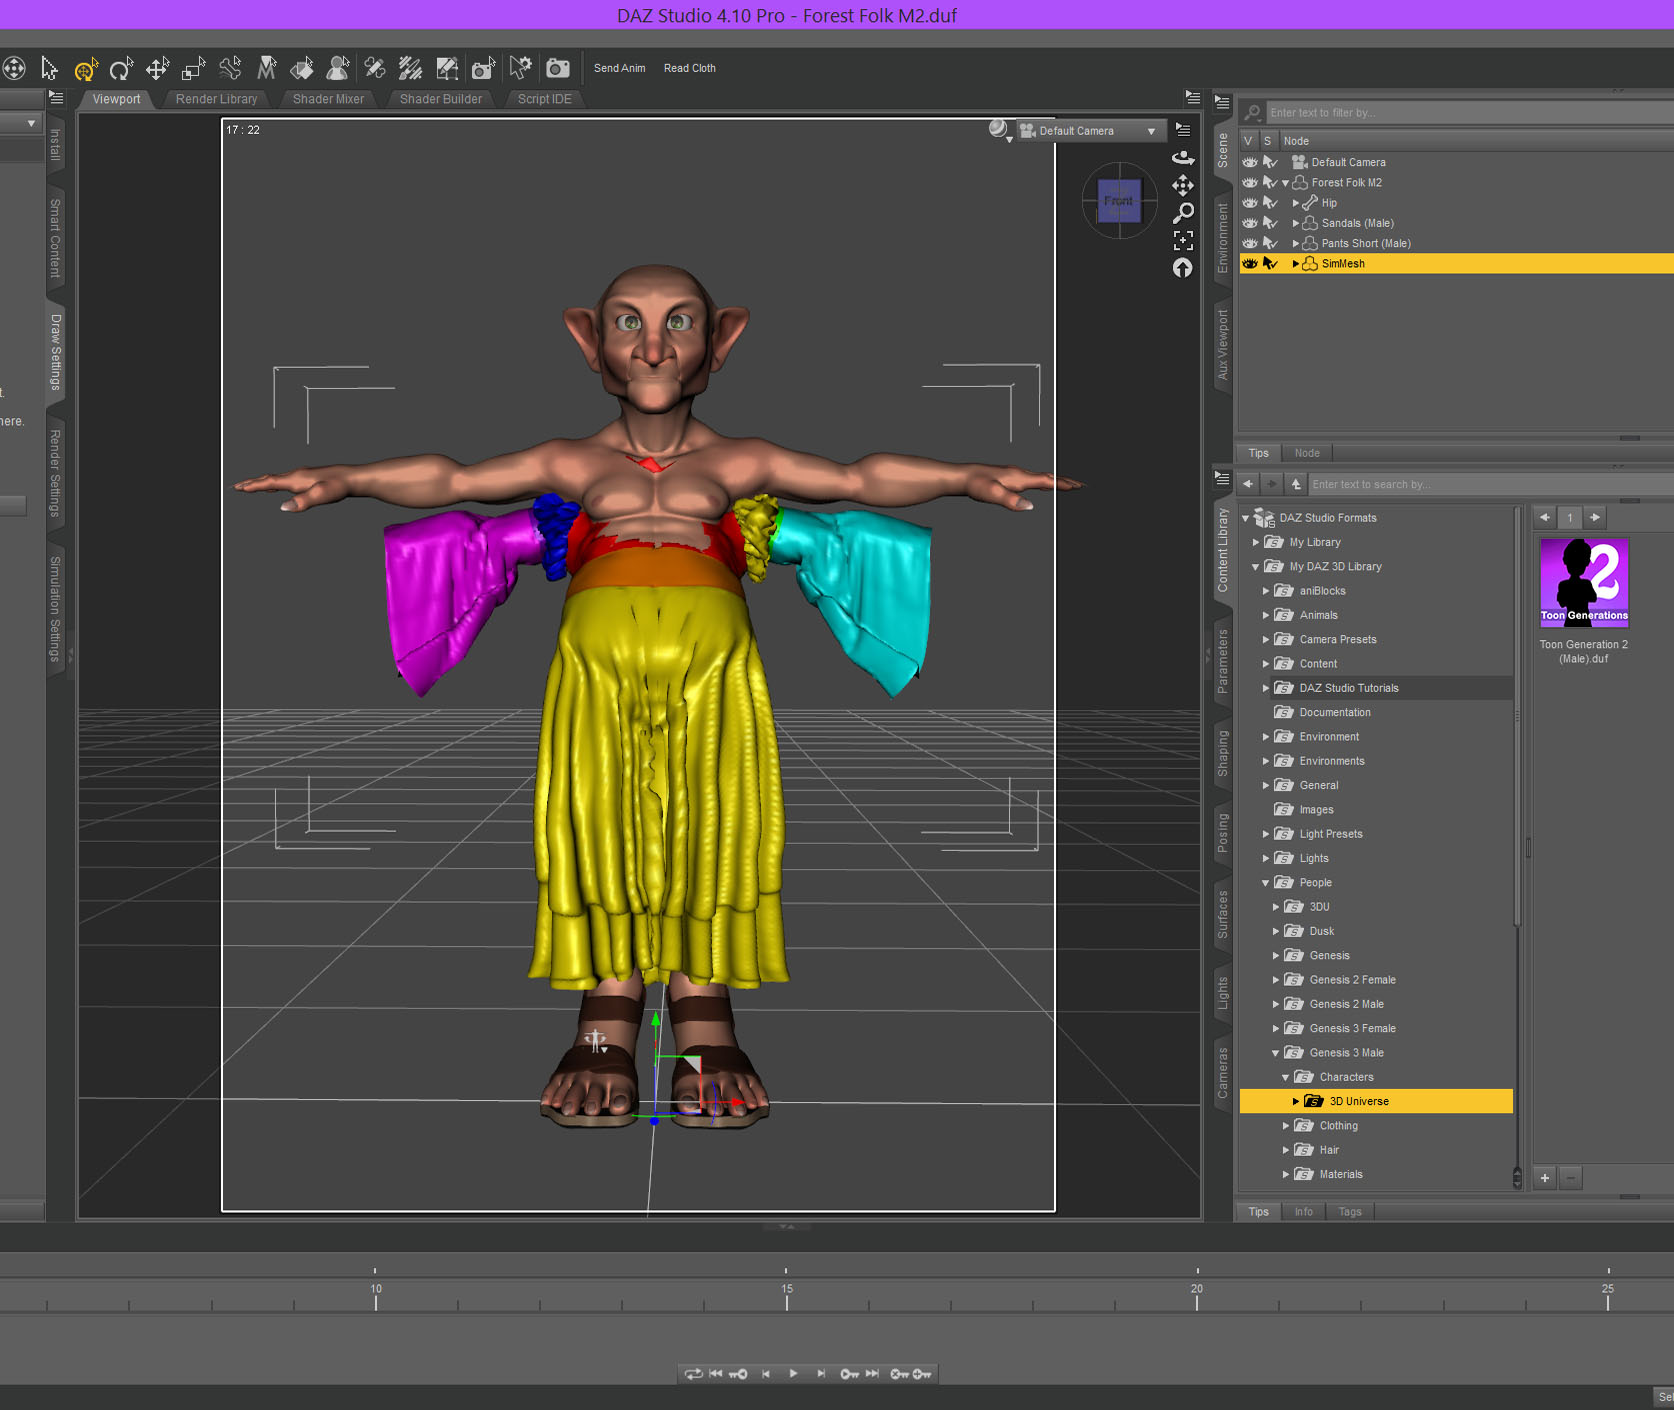Choose the Rotate tool

121,68
